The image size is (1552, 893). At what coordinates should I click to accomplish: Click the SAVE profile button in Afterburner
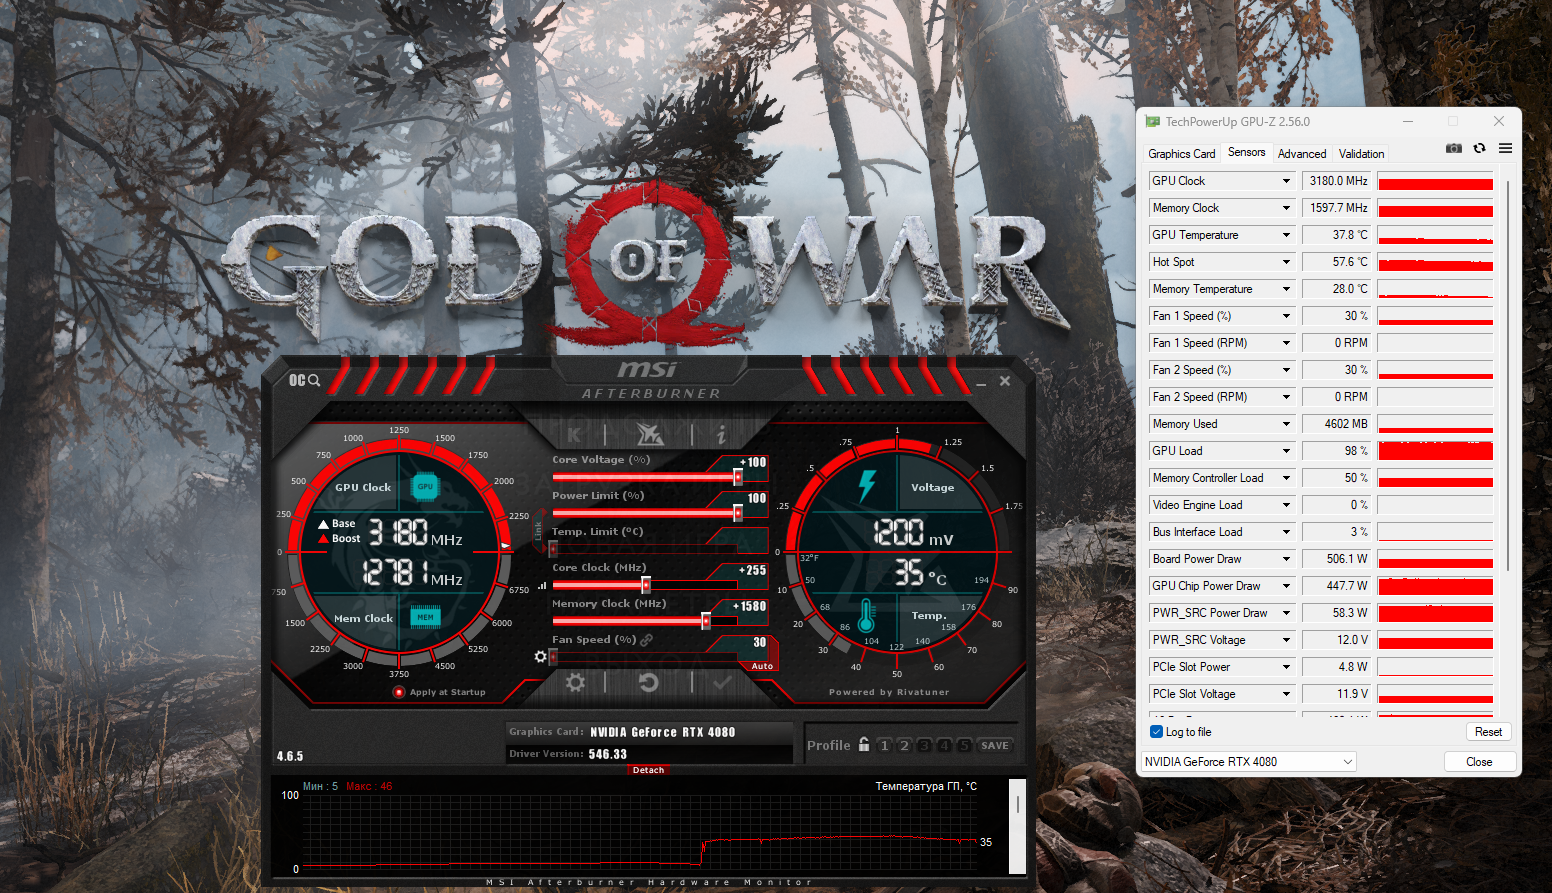pyautogui.click(x=995, y=746)
